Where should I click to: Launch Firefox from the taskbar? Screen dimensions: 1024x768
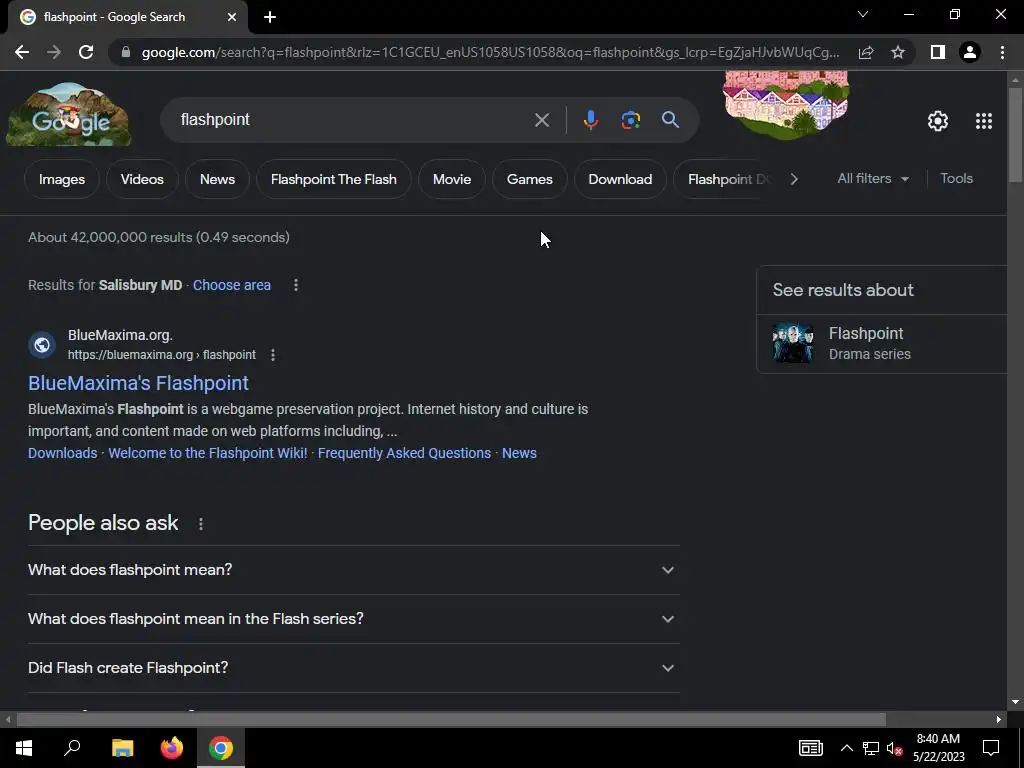point(172,748)
